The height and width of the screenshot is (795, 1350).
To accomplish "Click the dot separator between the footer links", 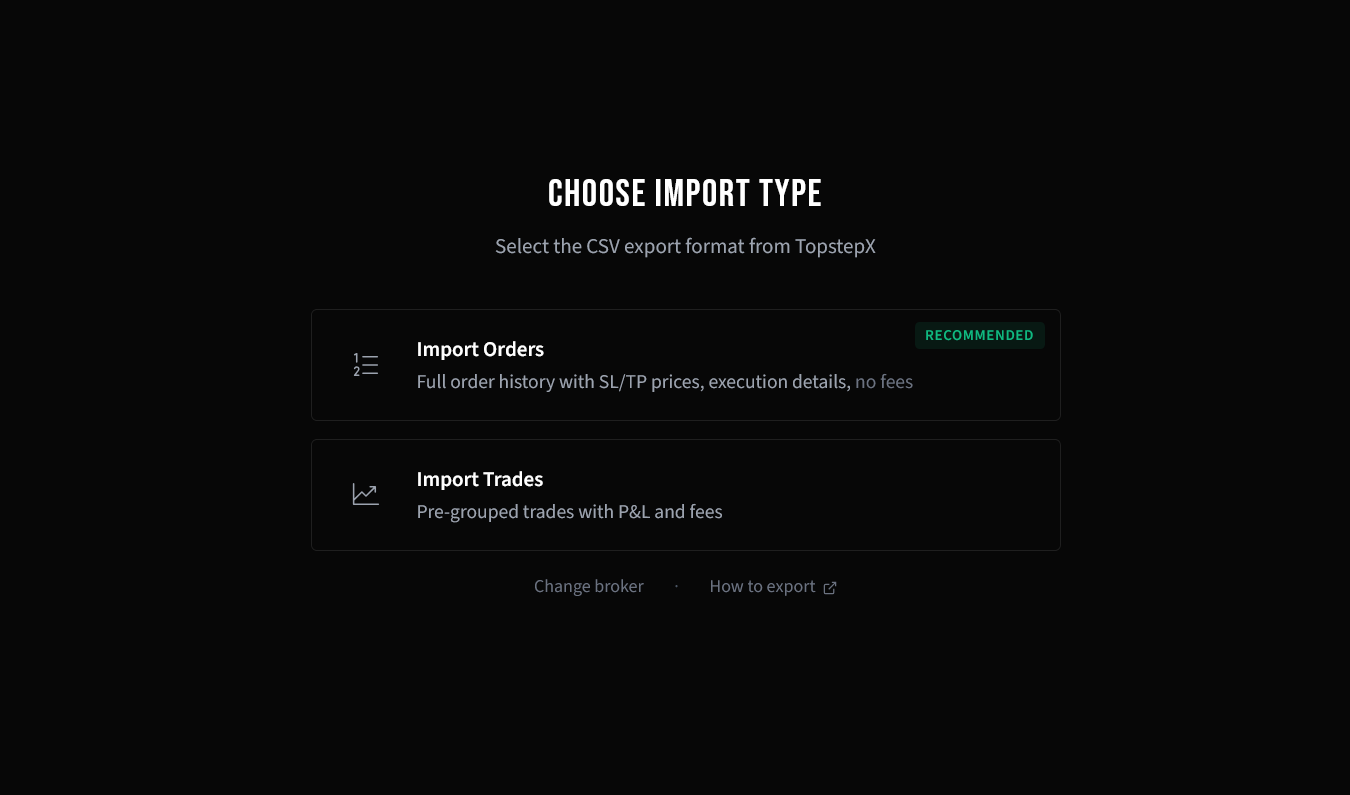I will 676,586.
